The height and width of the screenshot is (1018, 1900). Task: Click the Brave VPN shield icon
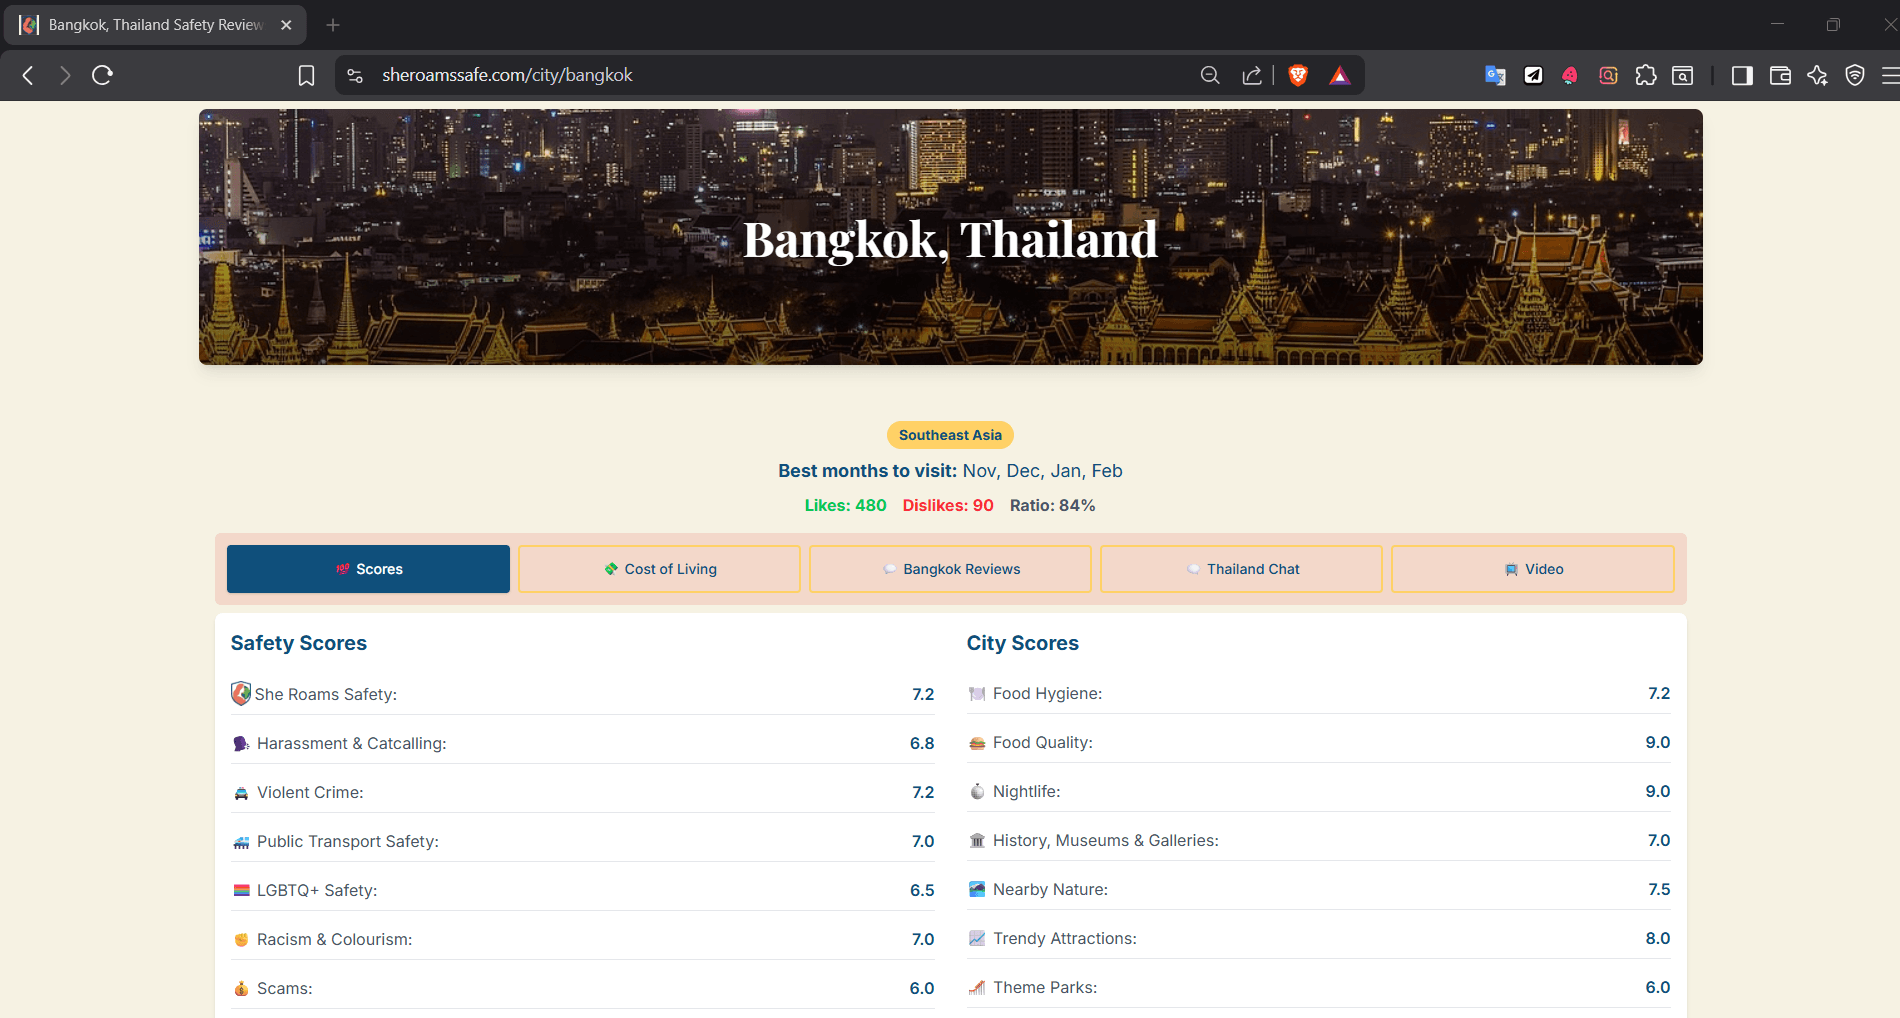click(x=1855, y=75)
